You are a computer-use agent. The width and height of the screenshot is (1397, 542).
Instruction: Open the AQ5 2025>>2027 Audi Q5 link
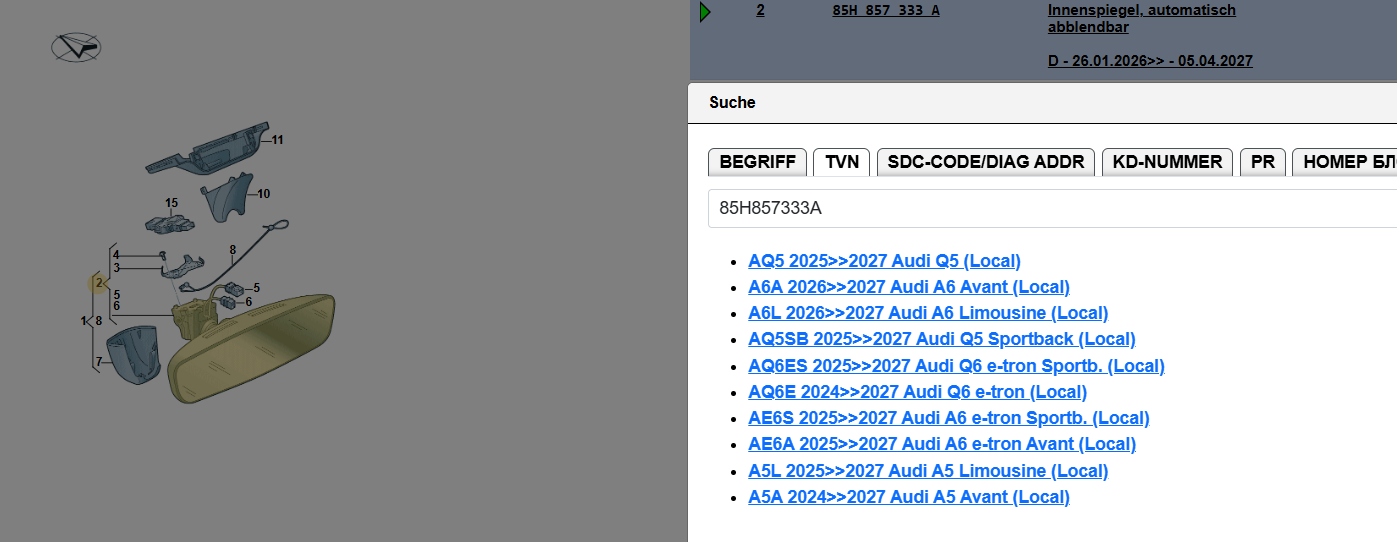coord(884,261)
